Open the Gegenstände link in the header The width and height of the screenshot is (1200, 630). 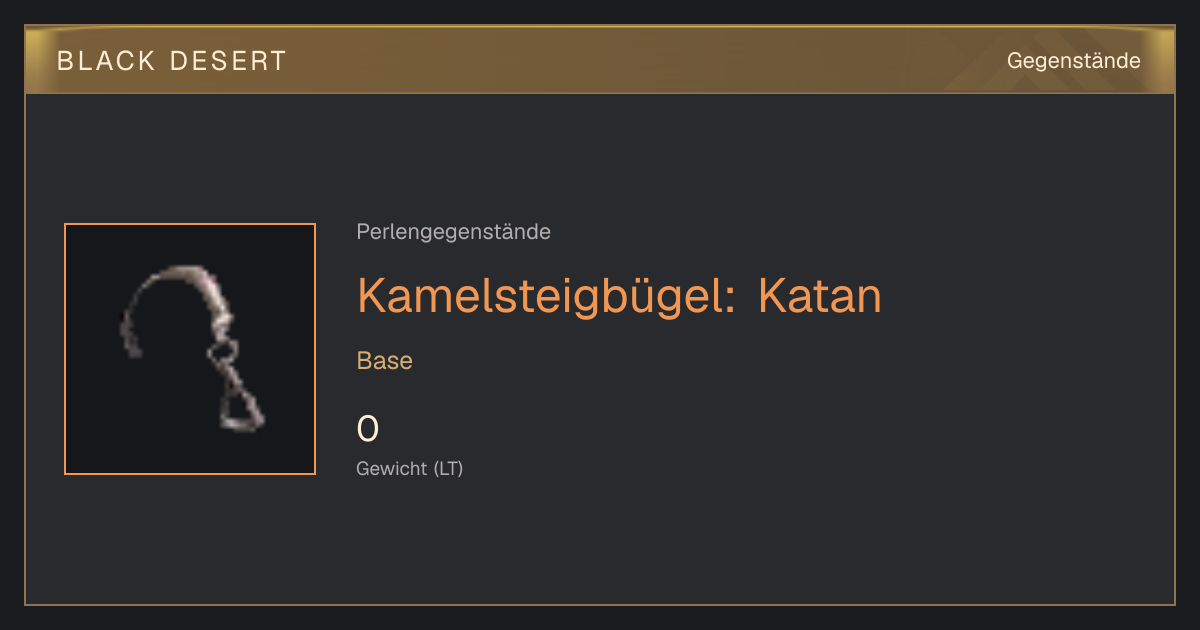pyautogui.click(x=1073, y=61)
